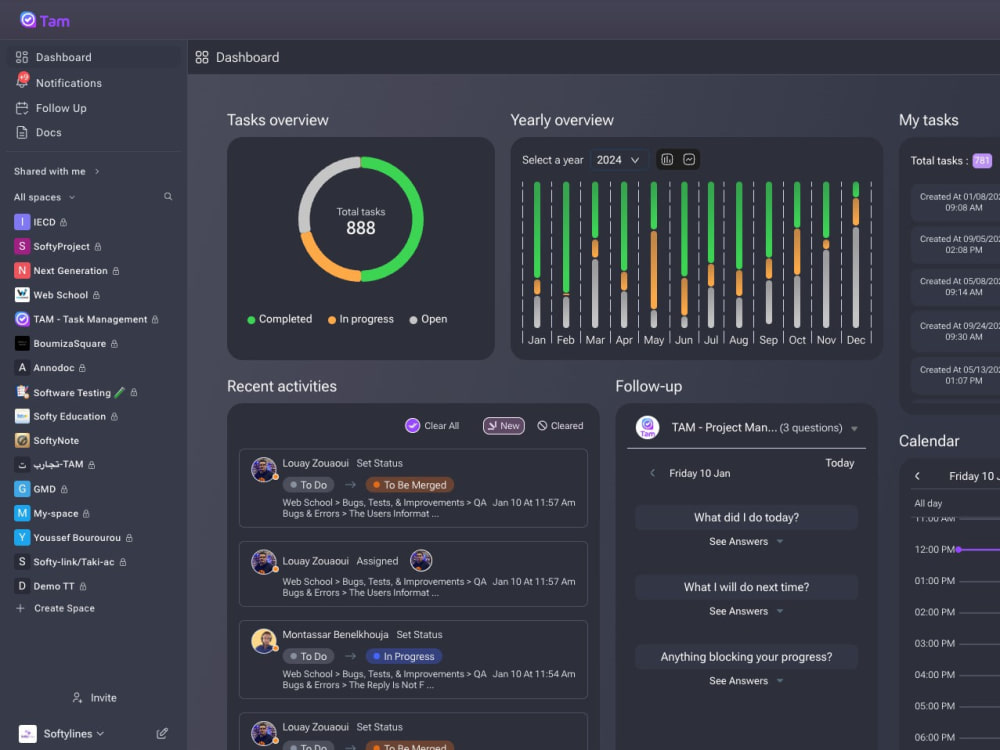Expand See Answers under Anything blocking your progress

[746, 680]
